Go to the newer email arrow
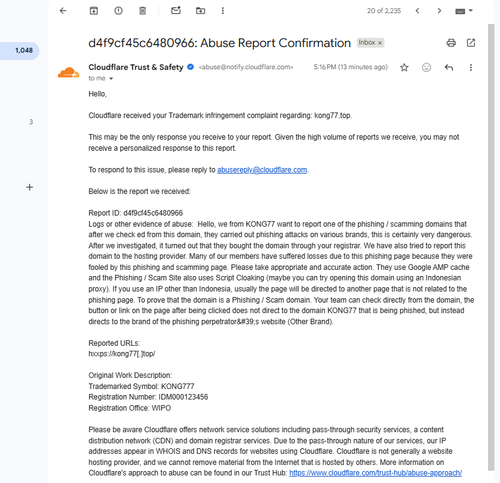 pos(417,11)
